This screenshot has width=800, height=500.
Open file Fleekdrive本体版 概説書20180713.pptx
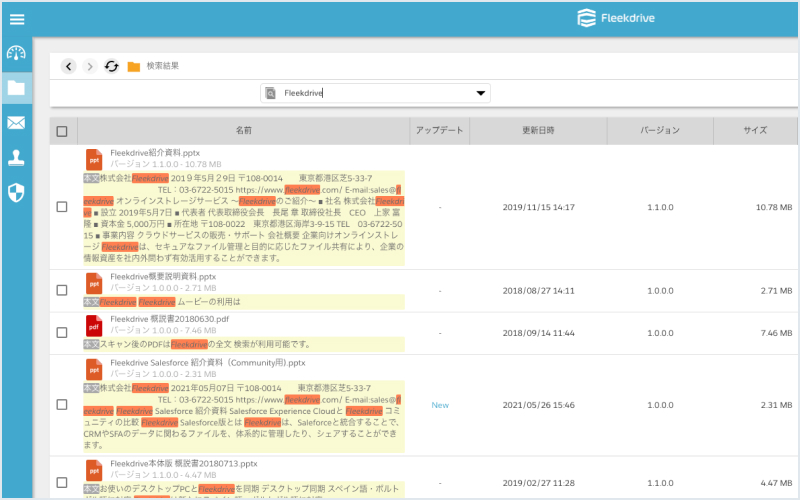[184, 464]
